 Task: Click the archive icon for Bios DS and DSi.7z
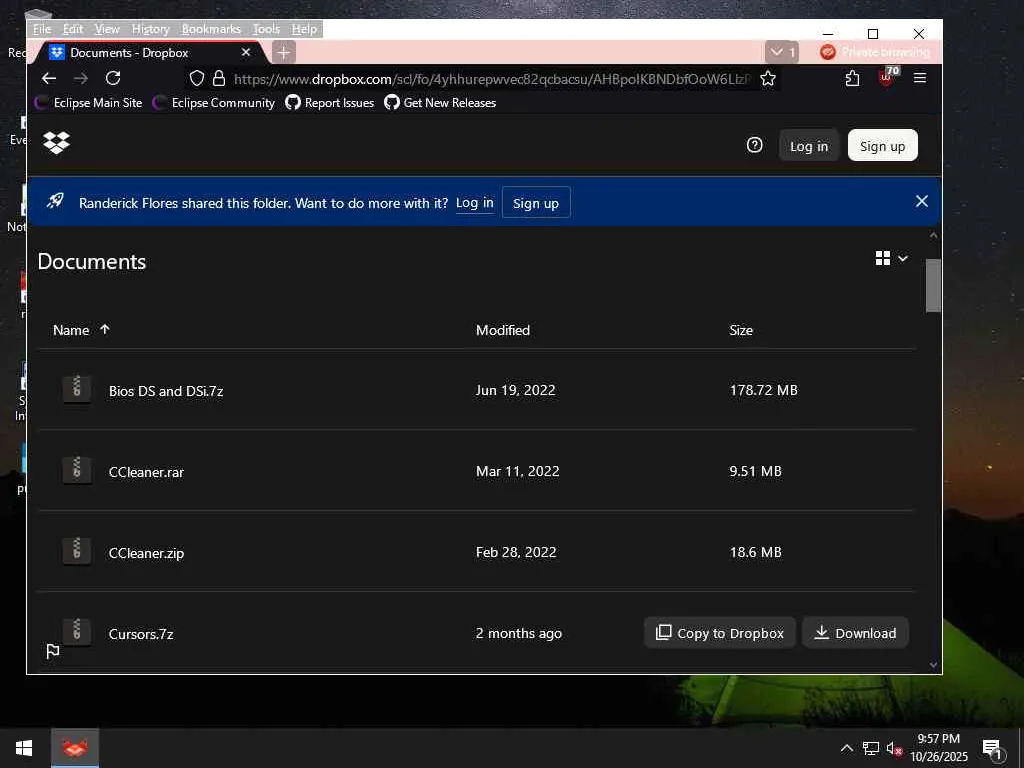tap(76, 389)
